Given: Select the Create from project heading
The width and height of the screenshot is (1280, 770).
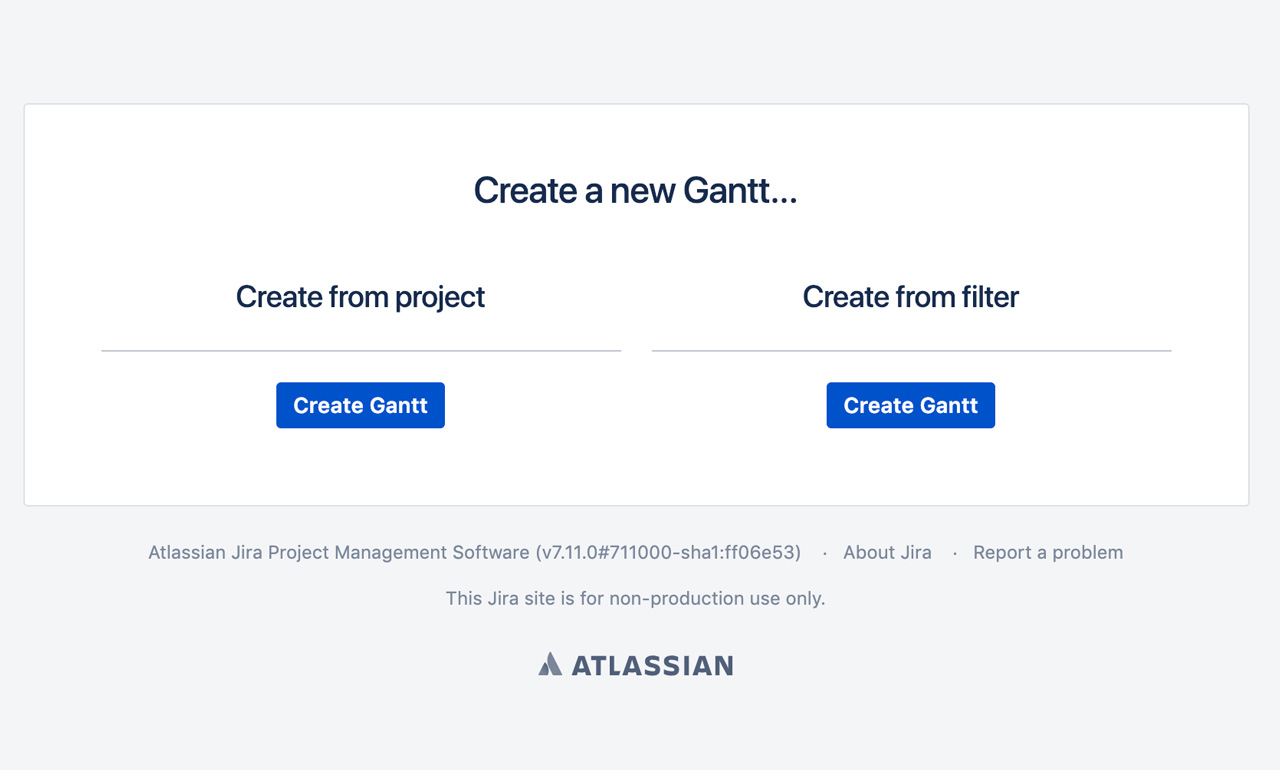Looking at the screenshot, I should (x=360, y=296).
